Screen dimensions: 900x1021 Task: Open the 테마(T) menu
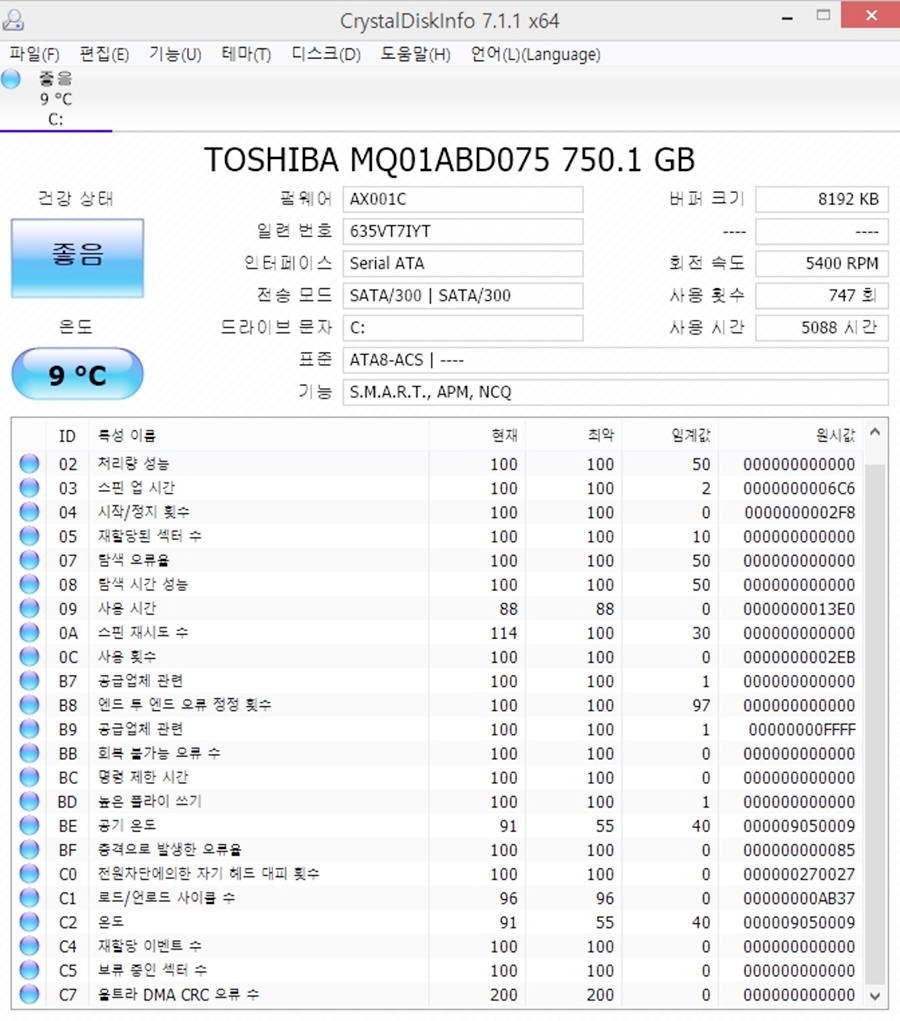pos(246,54)
